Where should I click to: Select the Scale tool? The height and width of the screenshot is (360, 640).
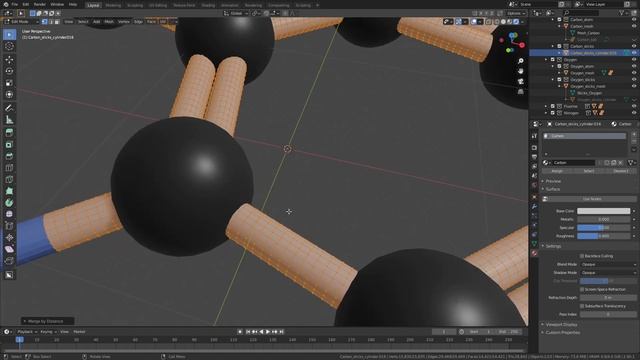[x=9, y=83]
